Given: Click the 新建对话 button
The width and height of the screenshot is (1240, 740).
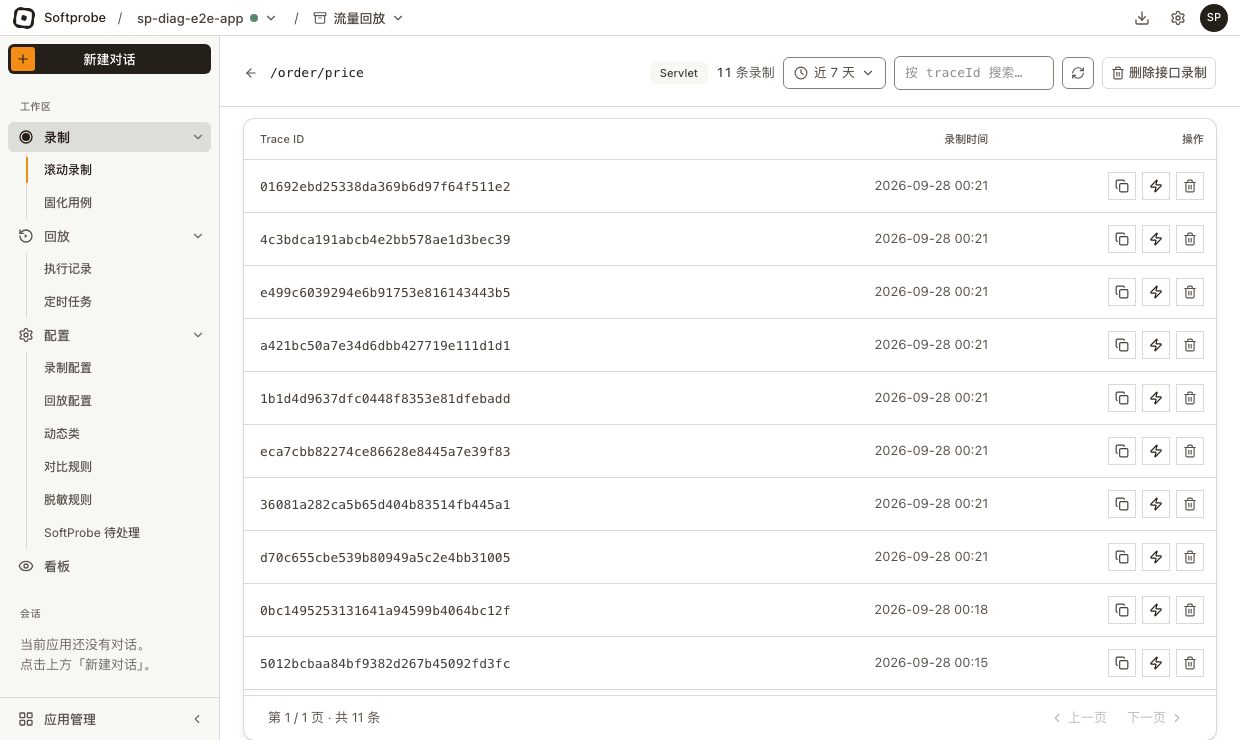Looking at the screenshot, I should pyautogui.click(x=110, y=59).
